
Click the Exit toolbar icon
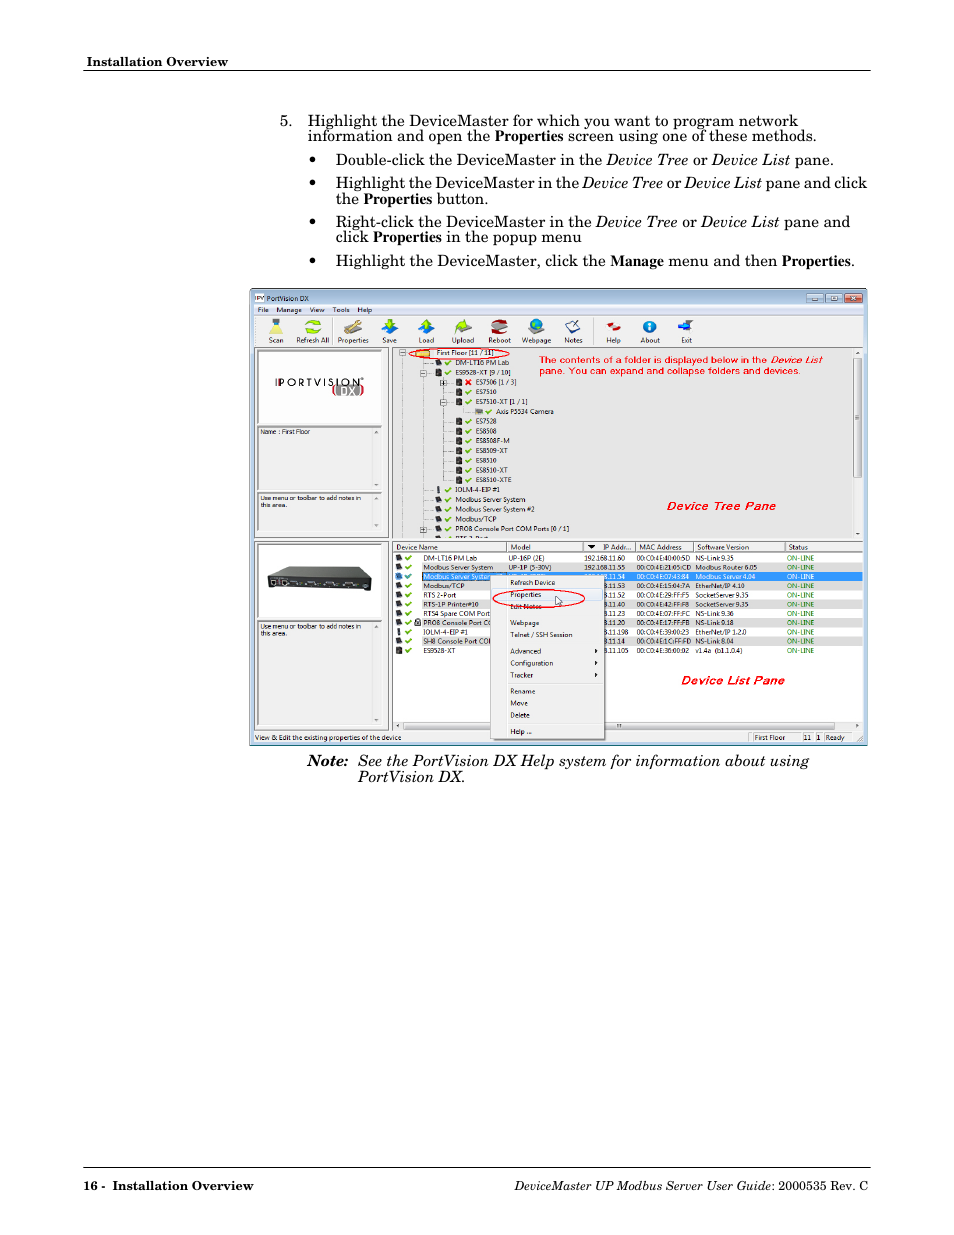686,331
